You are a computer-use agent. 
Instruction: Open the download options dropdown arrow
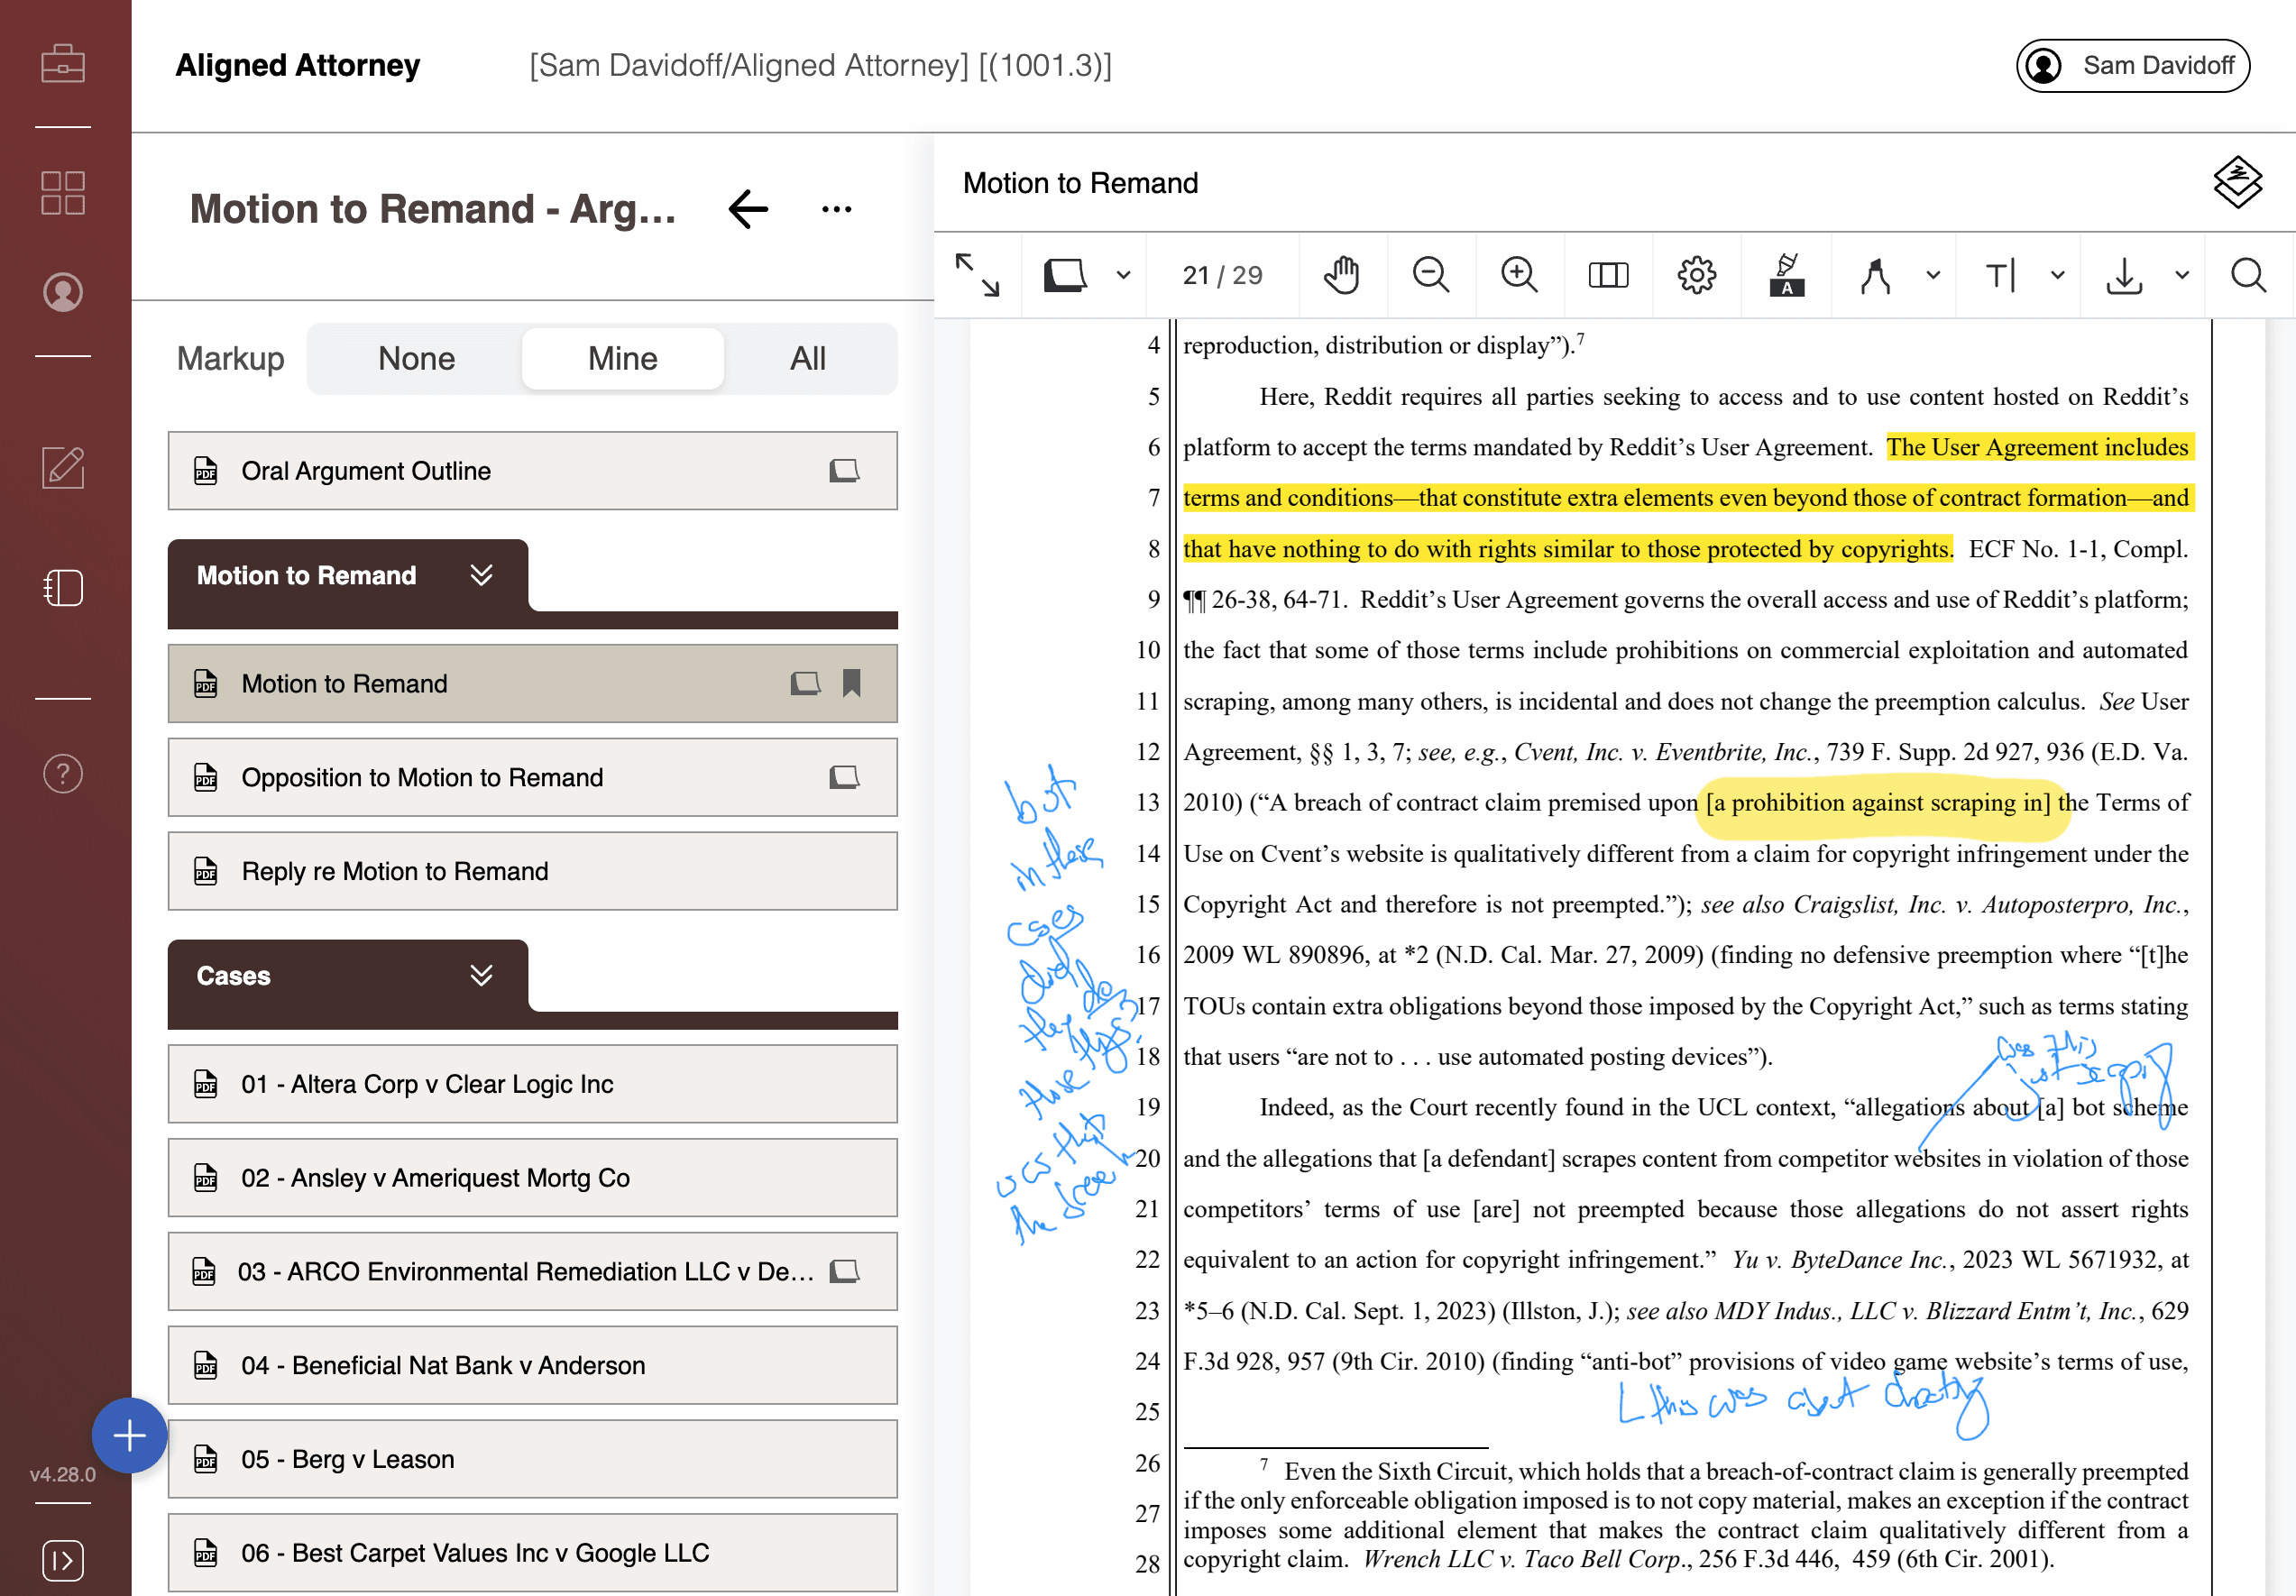tap(2182, 275)
